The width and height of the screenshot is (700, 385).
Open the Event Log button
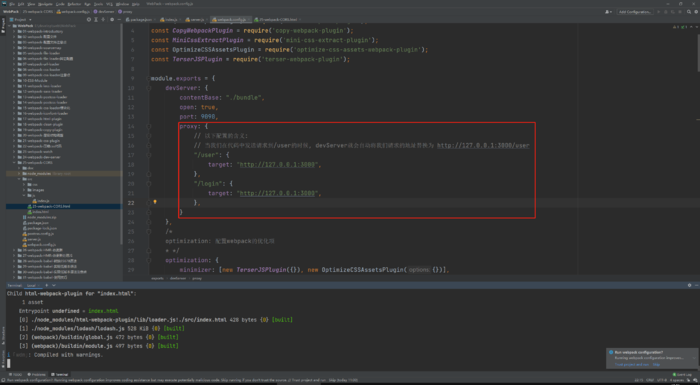(x=683, y=375)
